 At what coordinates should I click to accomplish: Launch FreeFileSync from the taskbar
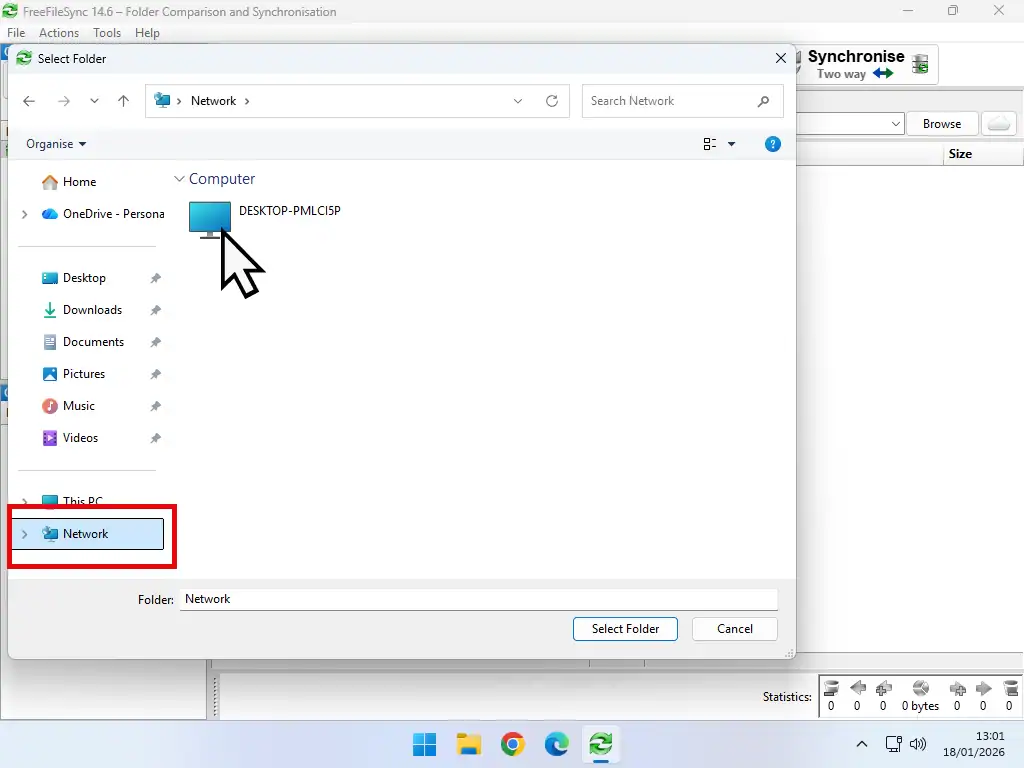coord(601,744)
